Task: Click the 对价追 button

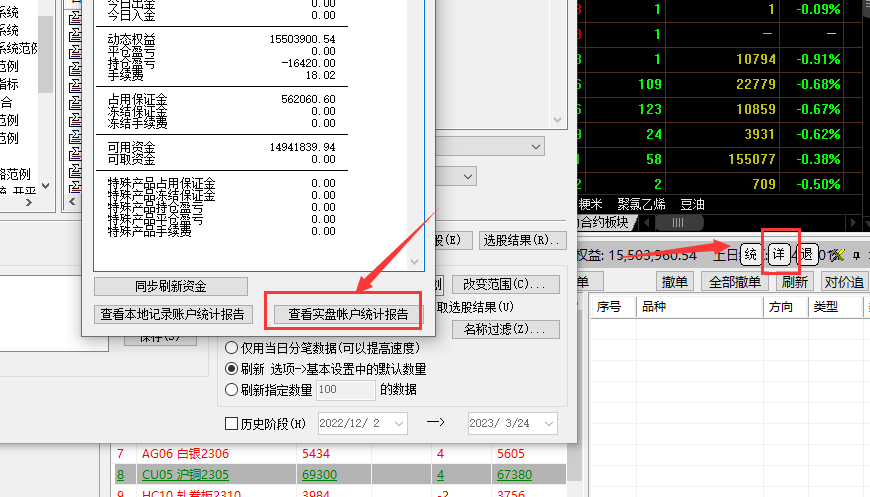Action: pyautogui.click(x=844, y=282)
